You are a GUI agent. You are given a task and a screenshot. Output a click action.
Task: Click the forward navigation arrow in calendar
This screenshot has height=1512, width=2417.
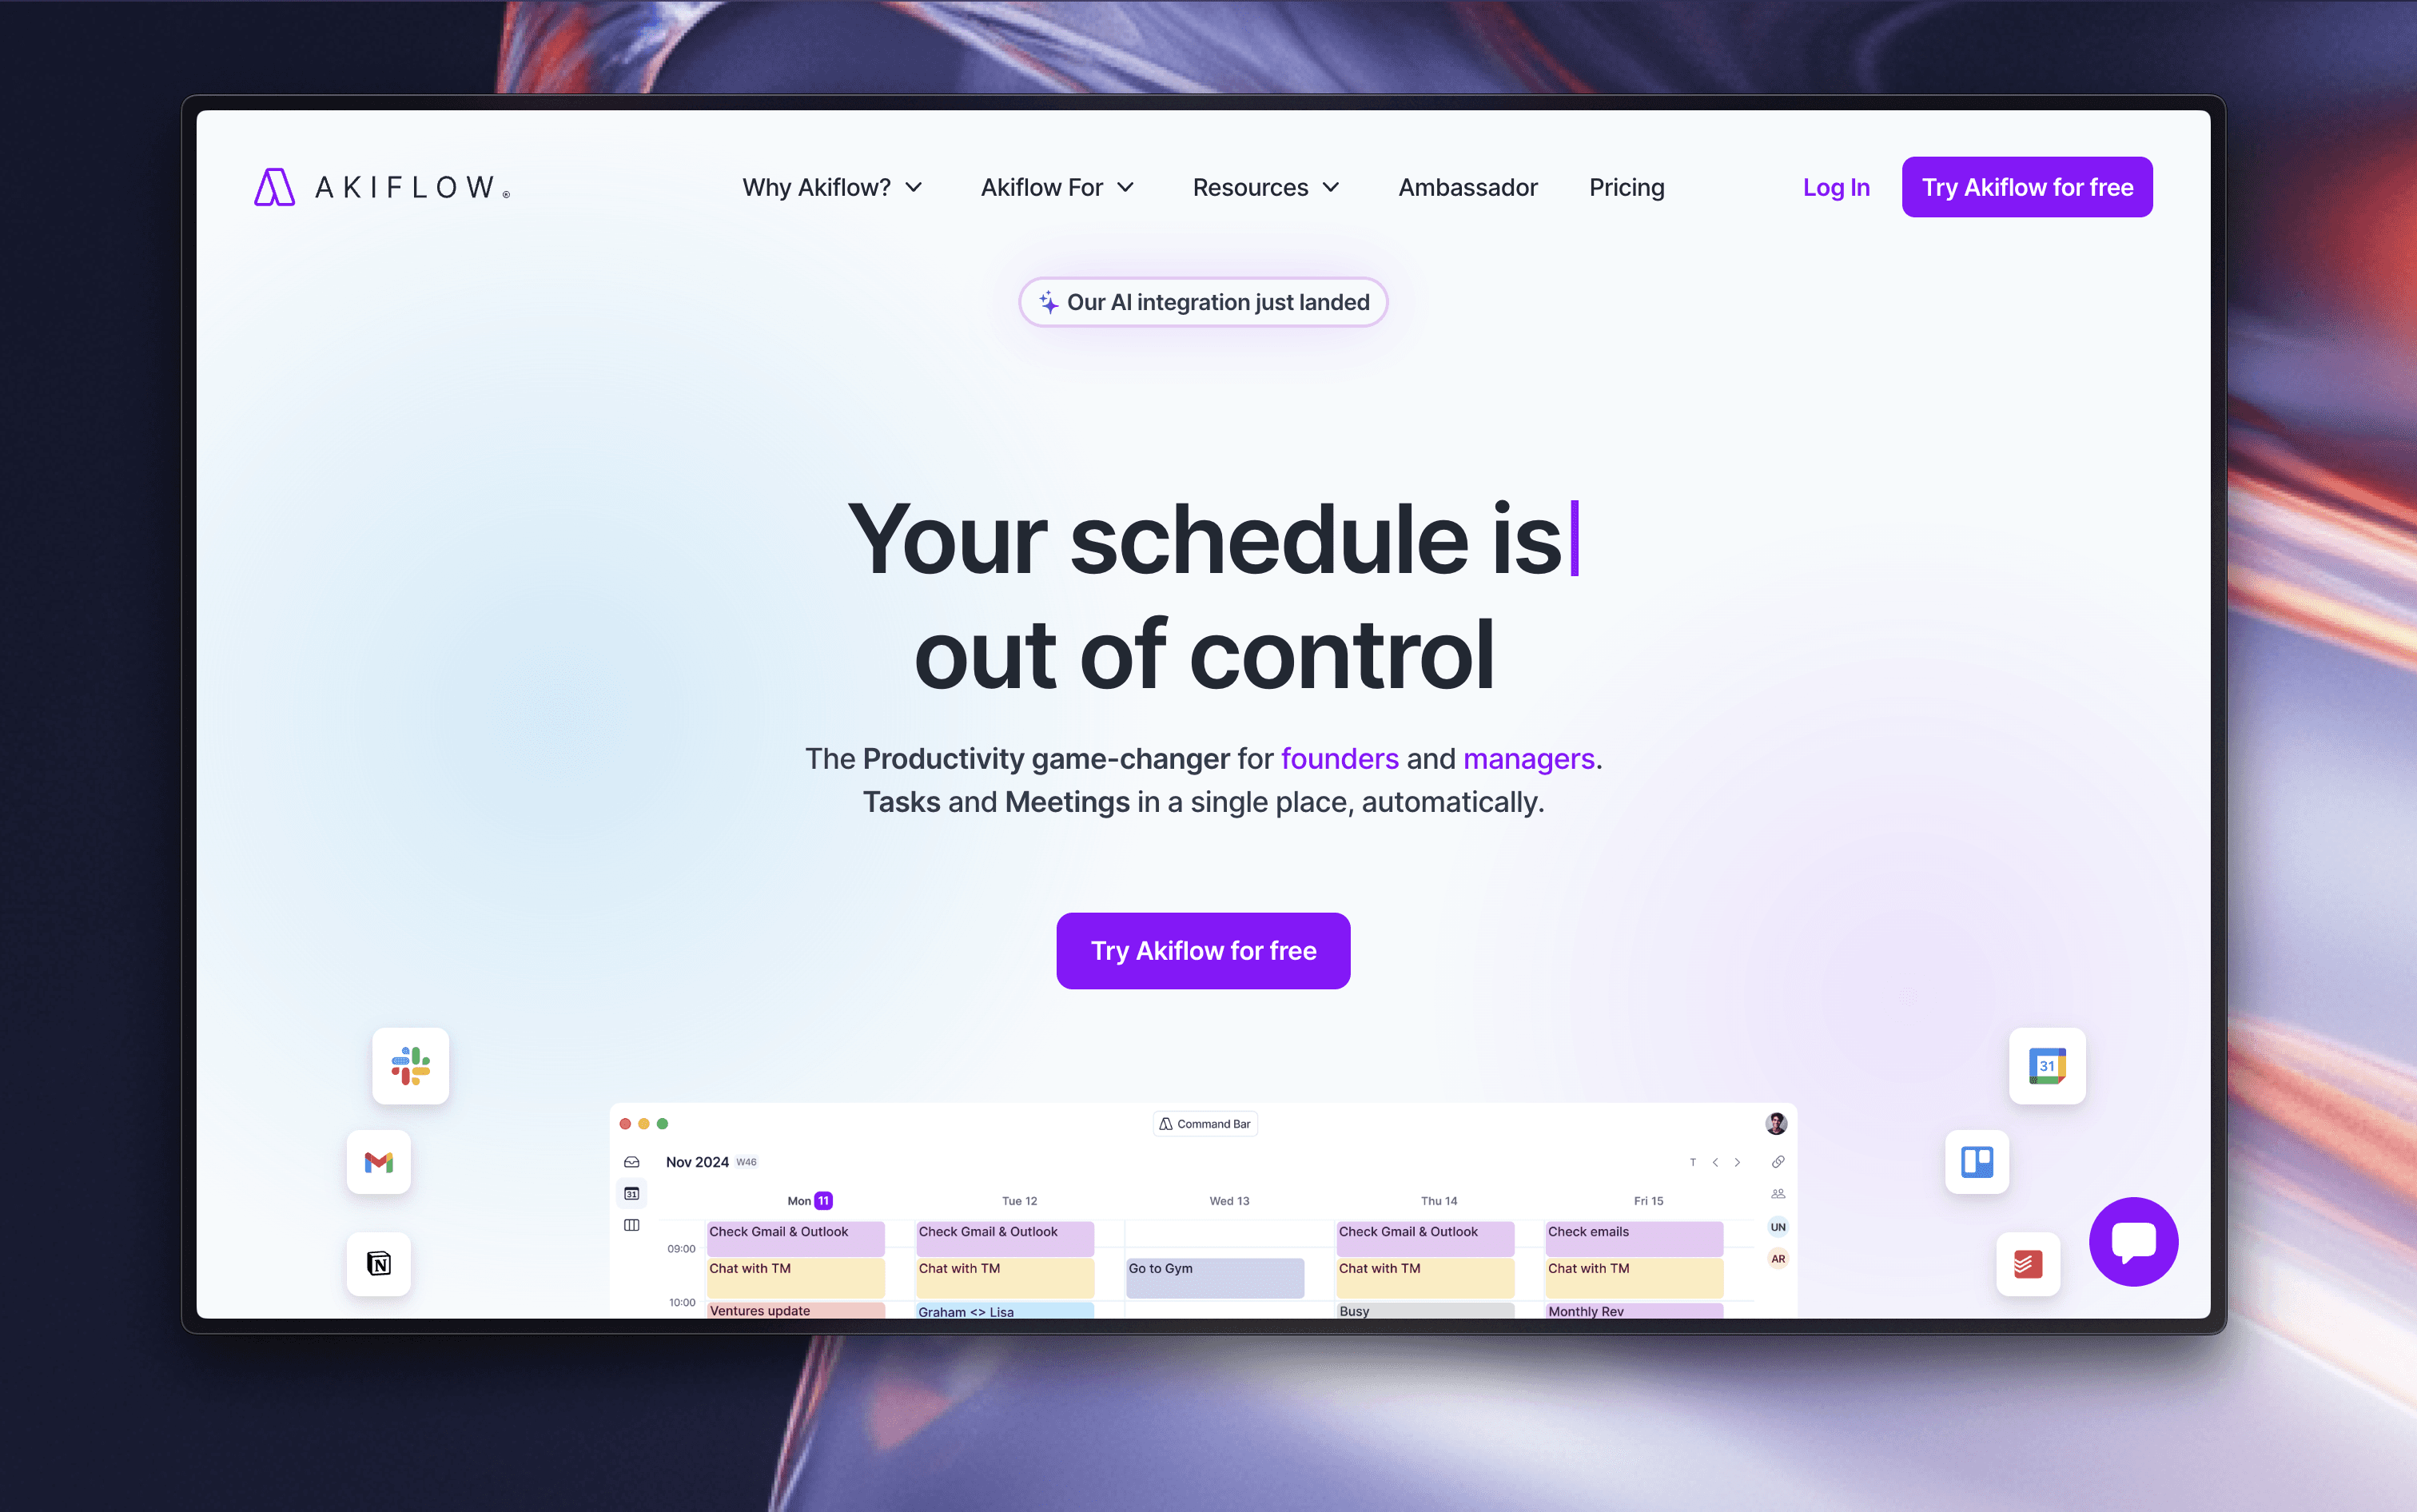point(1738,1160)
